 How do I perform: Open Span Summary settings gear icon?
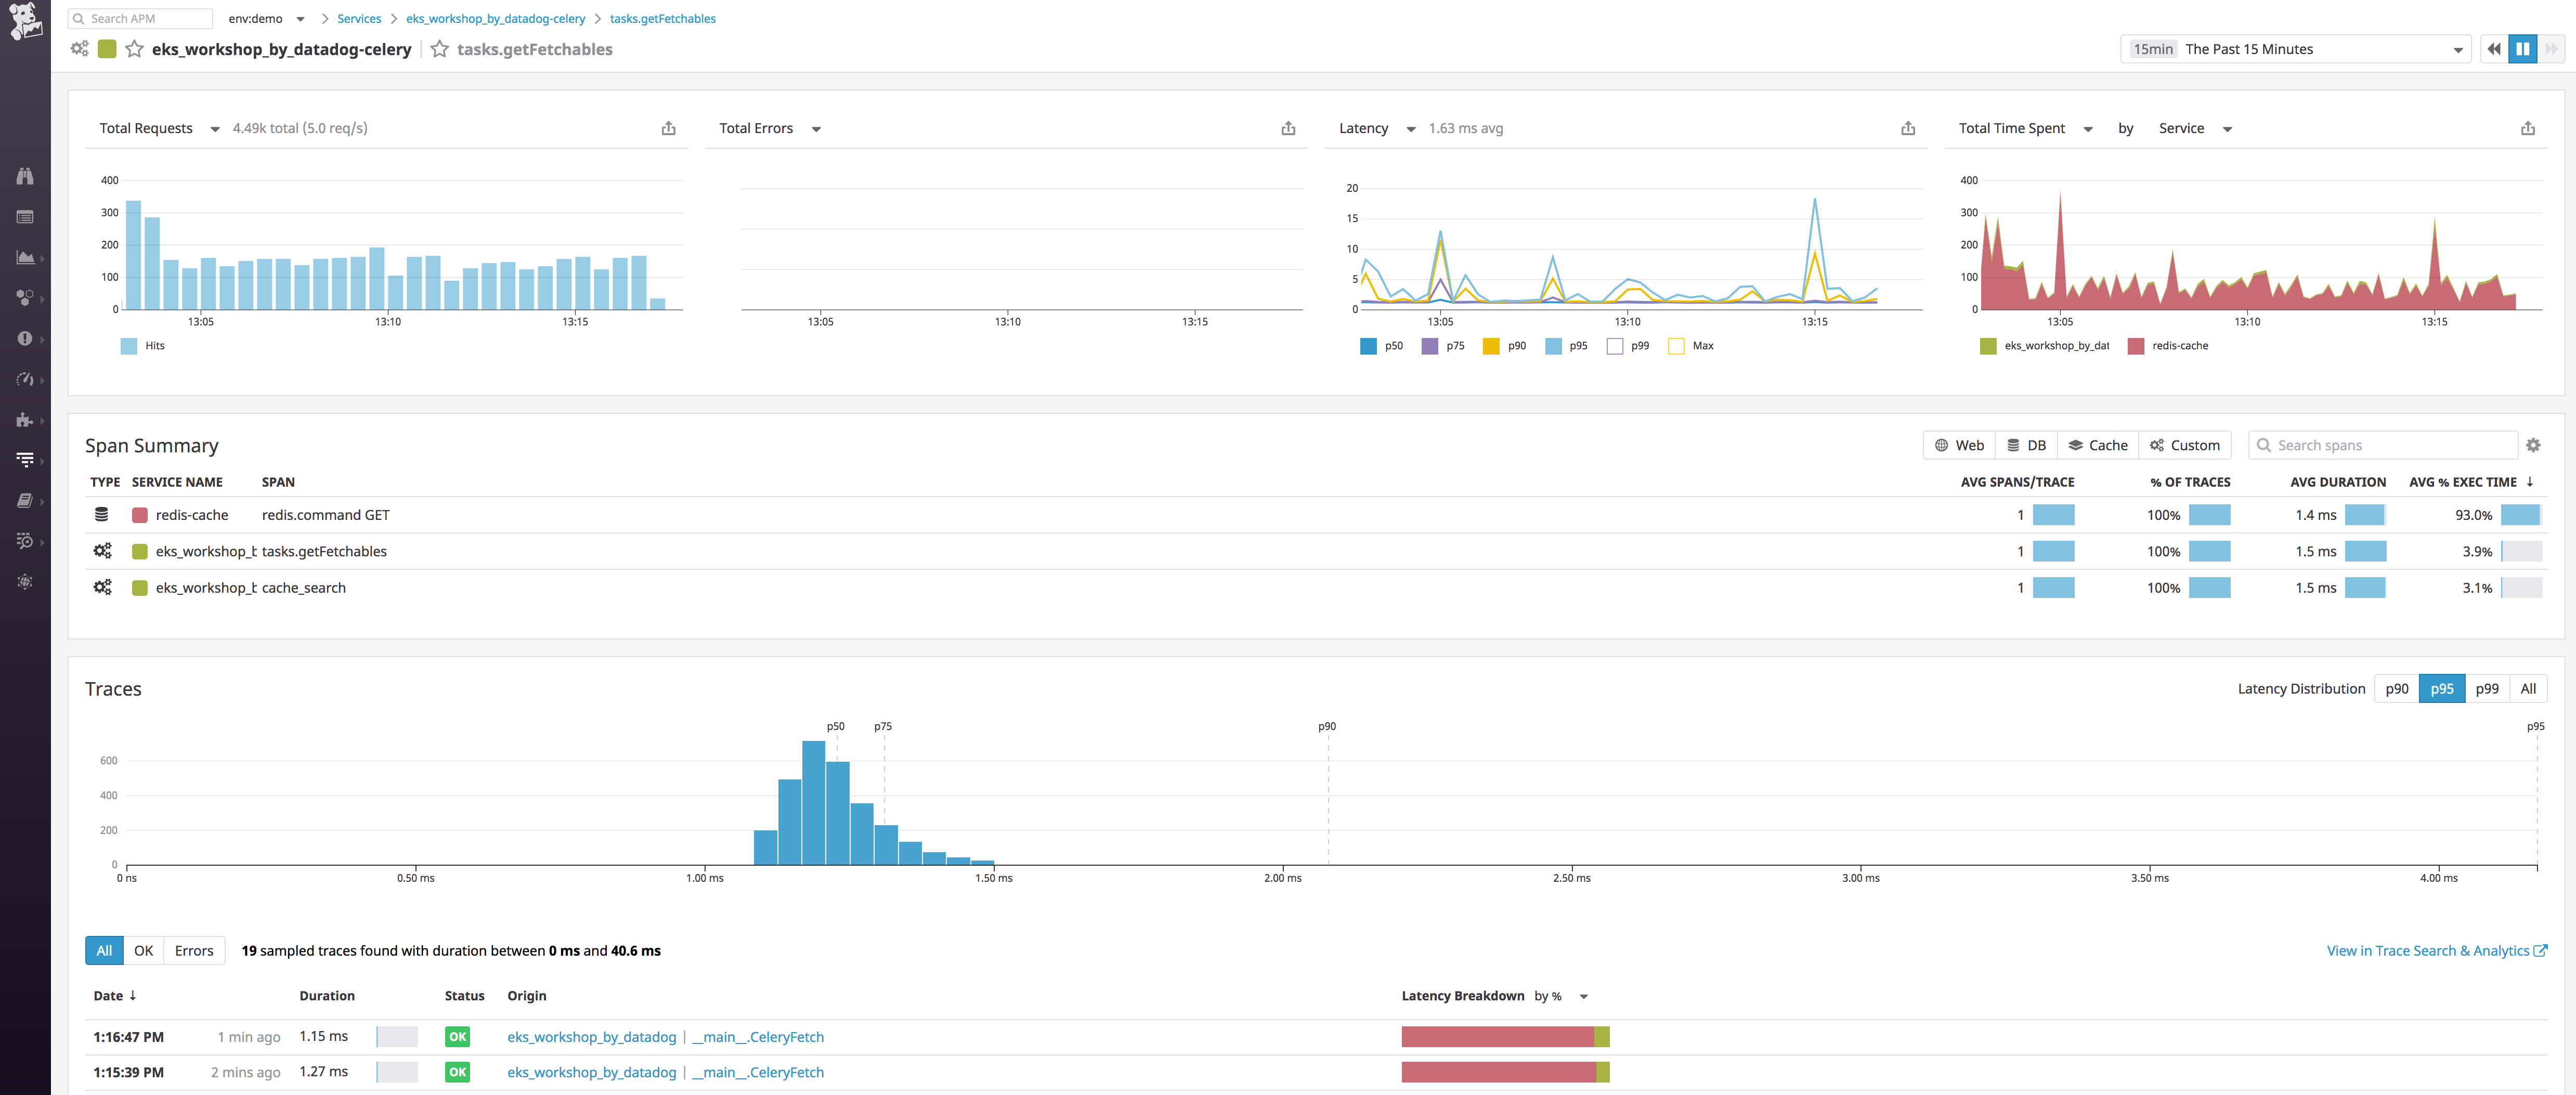pyautogui.click(x=2533, y=444)
